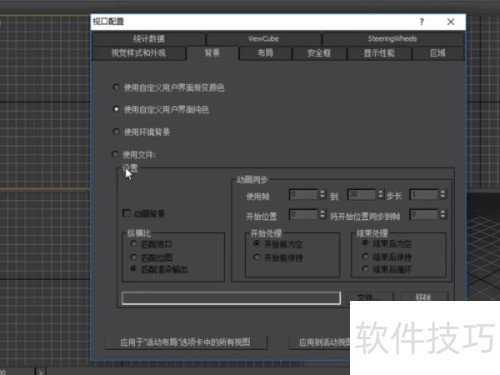The width and height of the screenshot is (500, 375).
Task: Select 使用自定义用户界面纯色 radio option
Action: [116, 109]
